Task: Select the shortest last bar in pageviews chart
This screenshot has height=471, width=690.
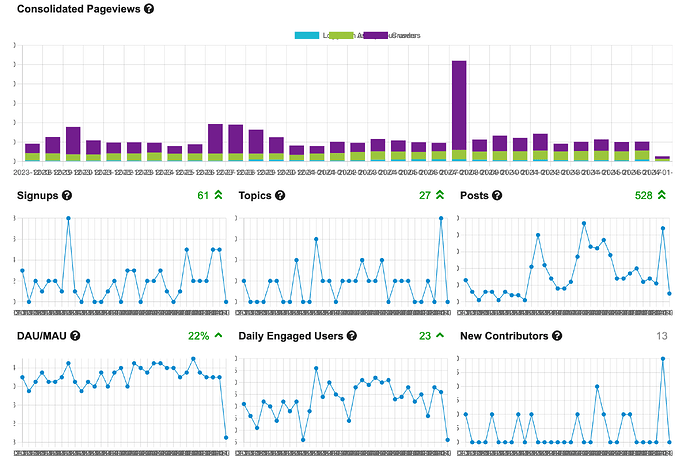Action: pyautogui.click(x=662, y=158)
